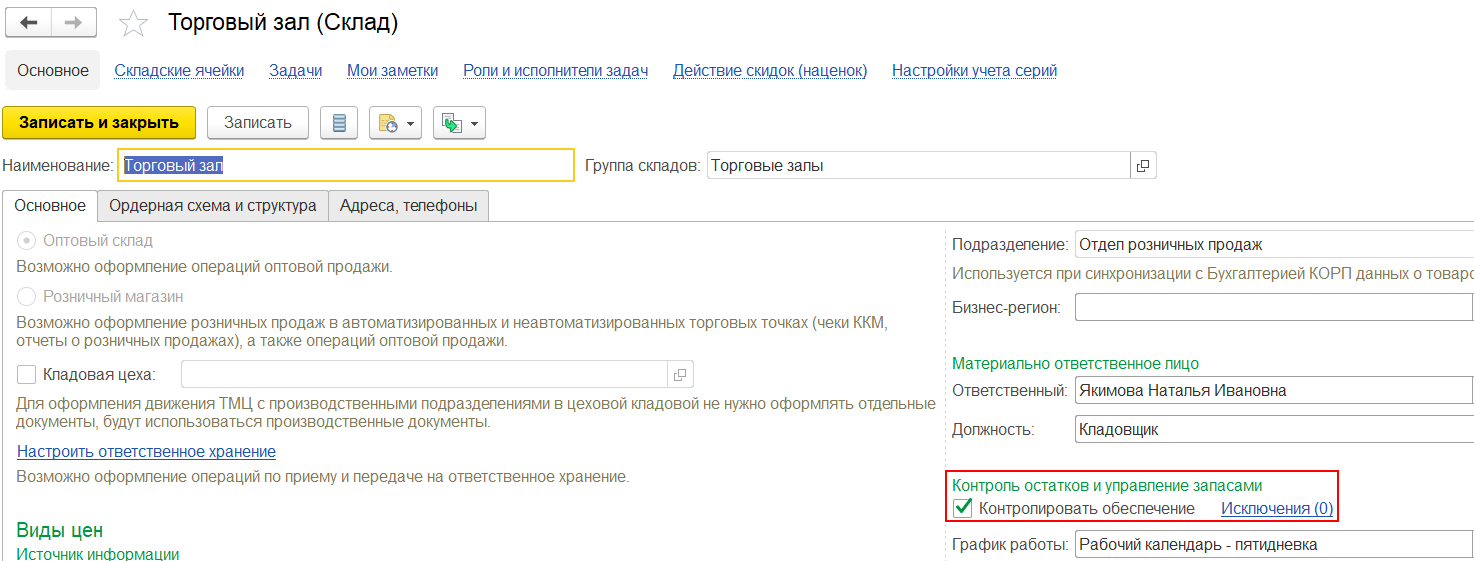1474x561 pixels.
Task: Switch to Ордерная схема и структура tab
Action: point(213,206)
